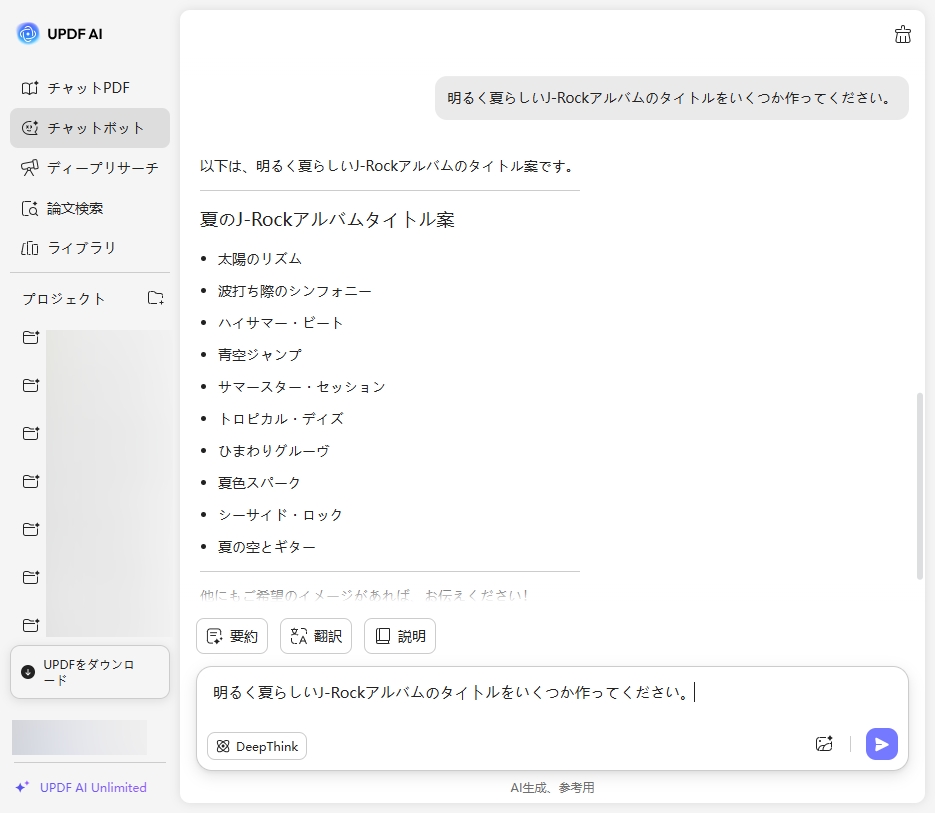
Task: Click the title 青空ジャンプ
Action: (259, 355)
